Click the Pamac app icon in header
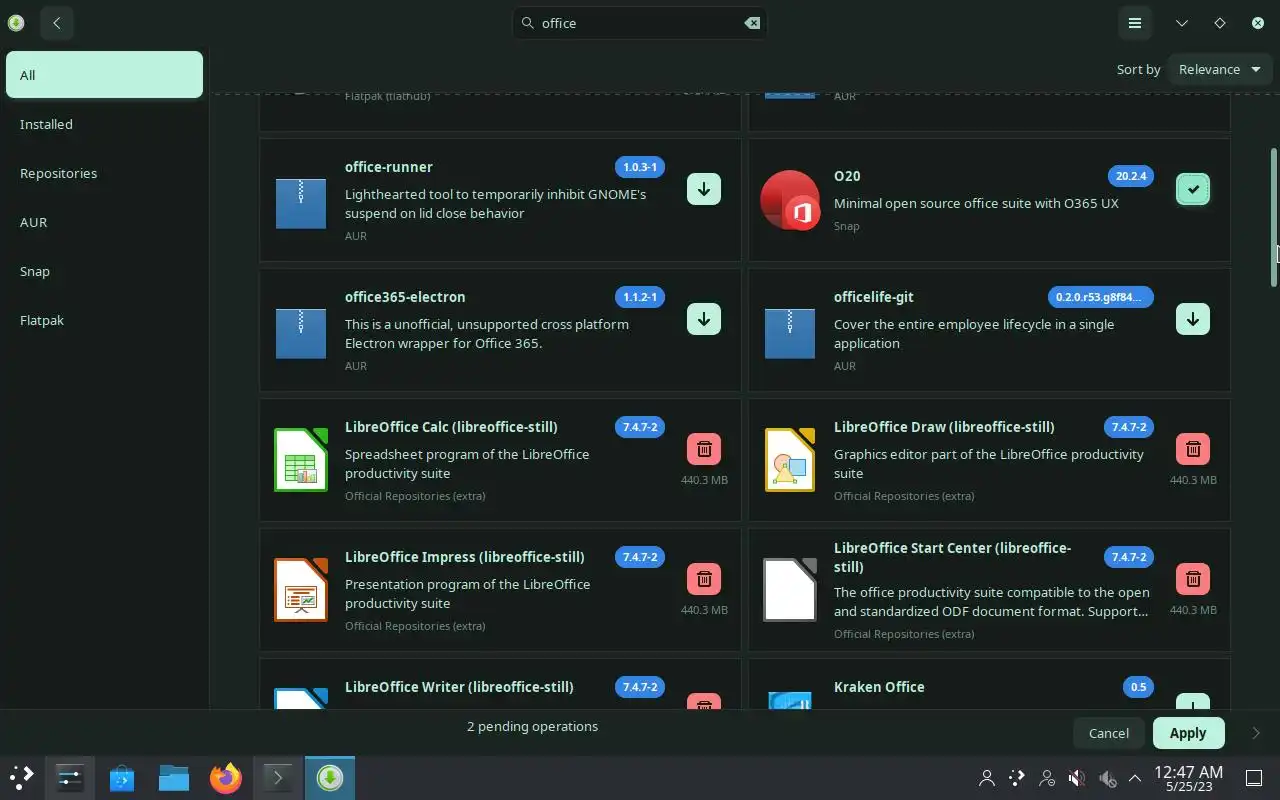The width and height of the screenshot is (1280, 800). [15, 23]
